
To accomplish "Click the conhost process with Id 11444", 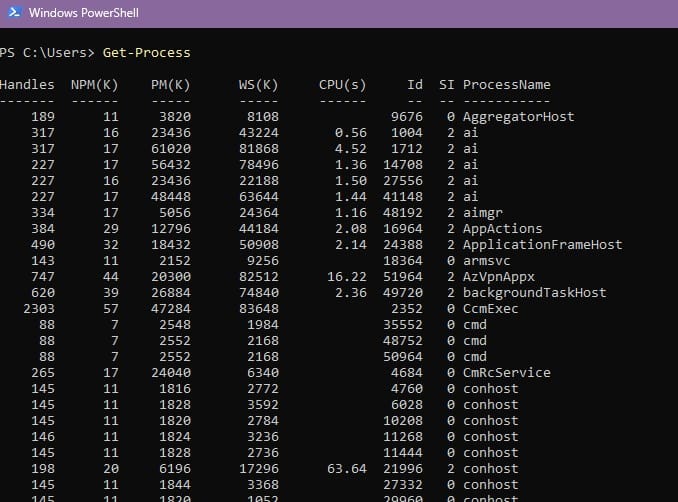I will pyautogui.click(x=490, y=453).
